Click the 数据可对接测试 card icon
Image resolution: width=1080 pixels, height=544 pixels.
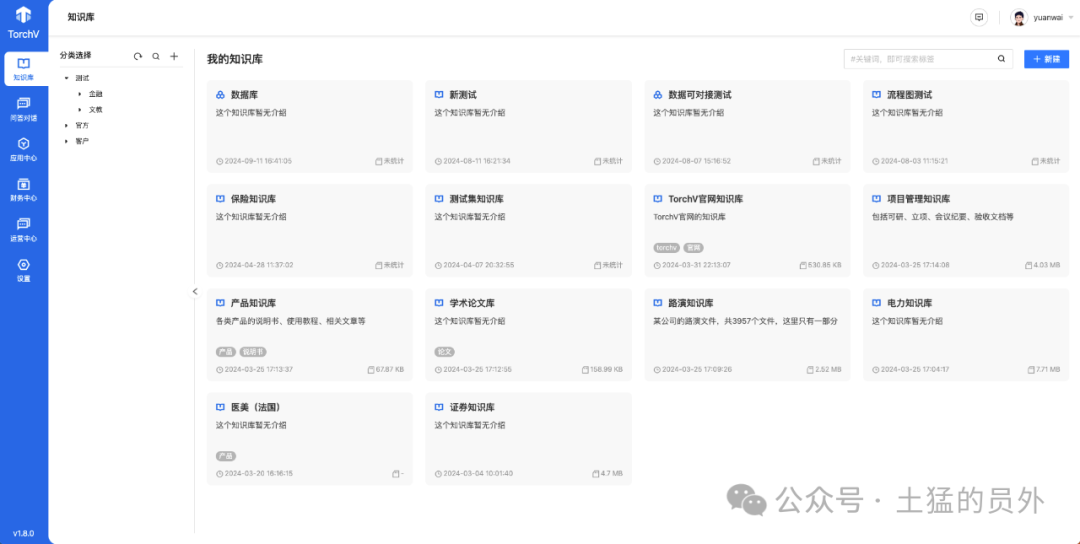pos(658,94)
